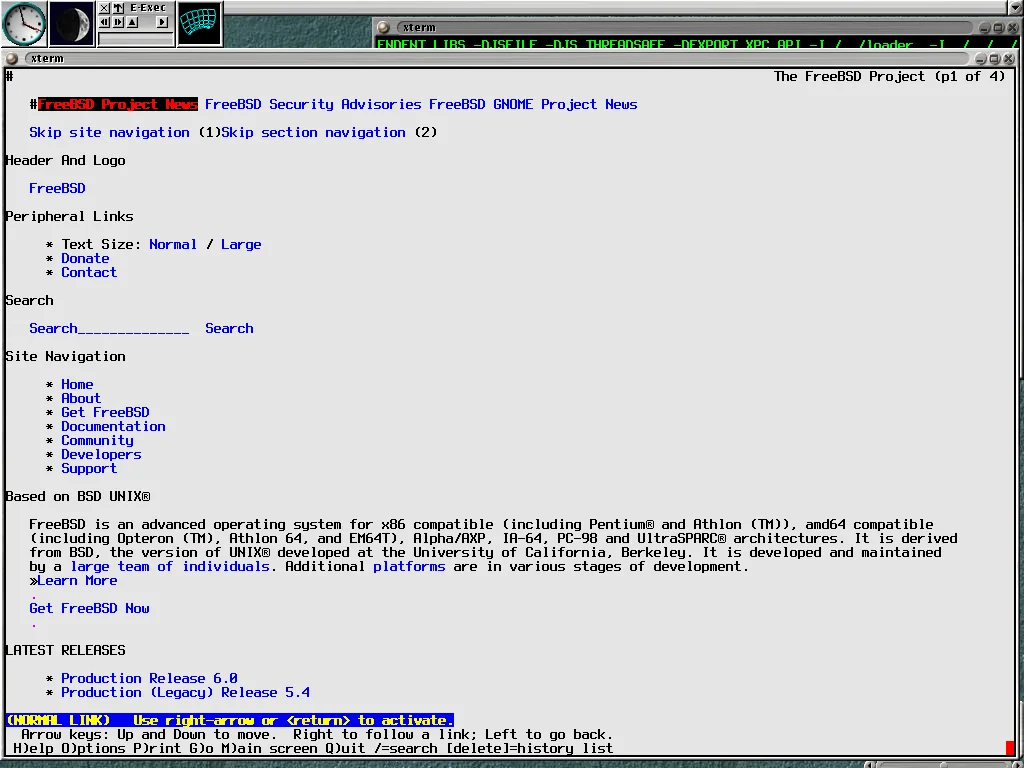Click the X button in E-Exec applet
Viewport: 1024px width, 768px height.
tap(104, 8)
